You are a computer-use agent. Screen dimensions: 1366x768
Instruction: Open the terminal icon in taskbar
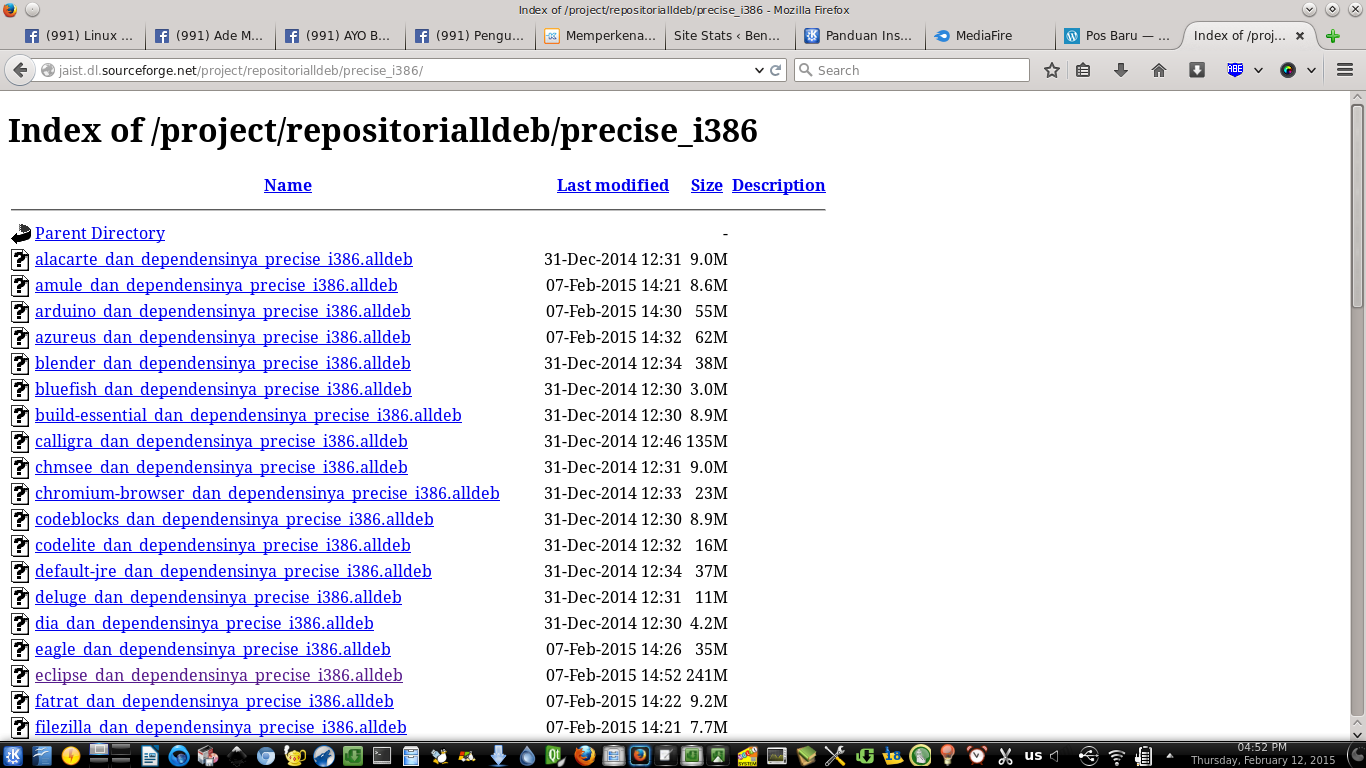tap(382, 755)
